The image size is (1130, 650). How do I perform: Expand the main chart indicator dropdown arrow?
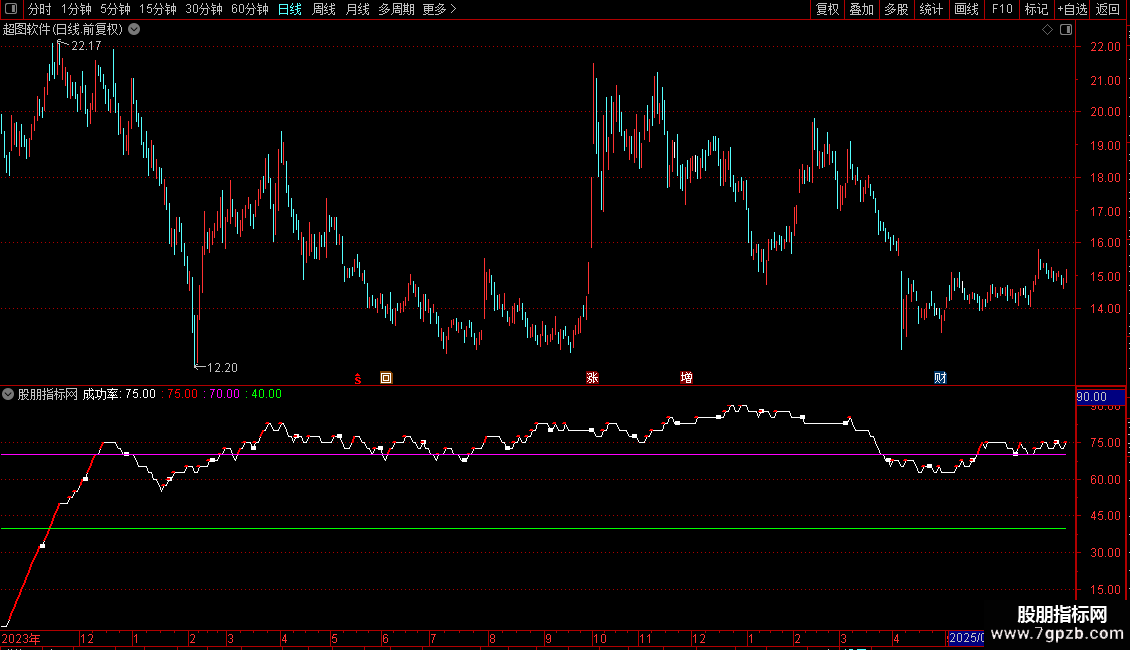click(x=134, y=30)
